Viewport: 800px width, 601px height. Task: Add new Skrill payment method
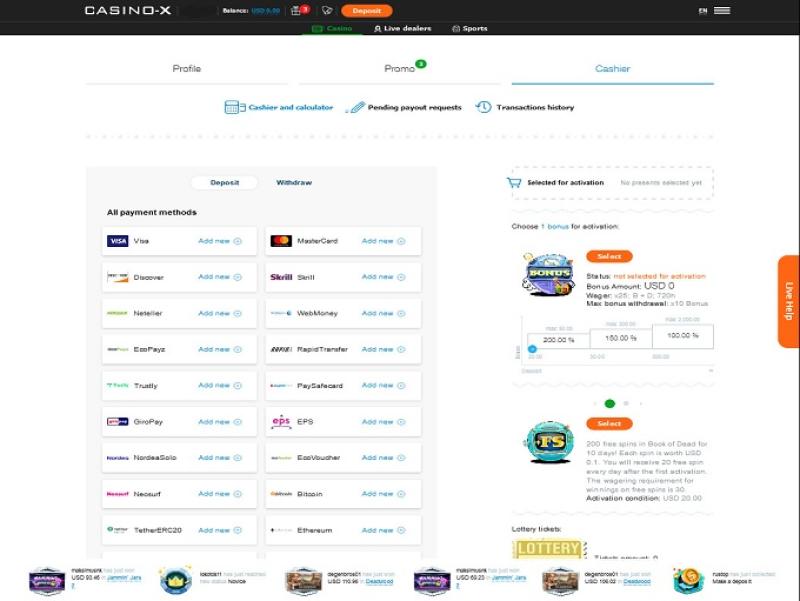(x=383, y=277)
